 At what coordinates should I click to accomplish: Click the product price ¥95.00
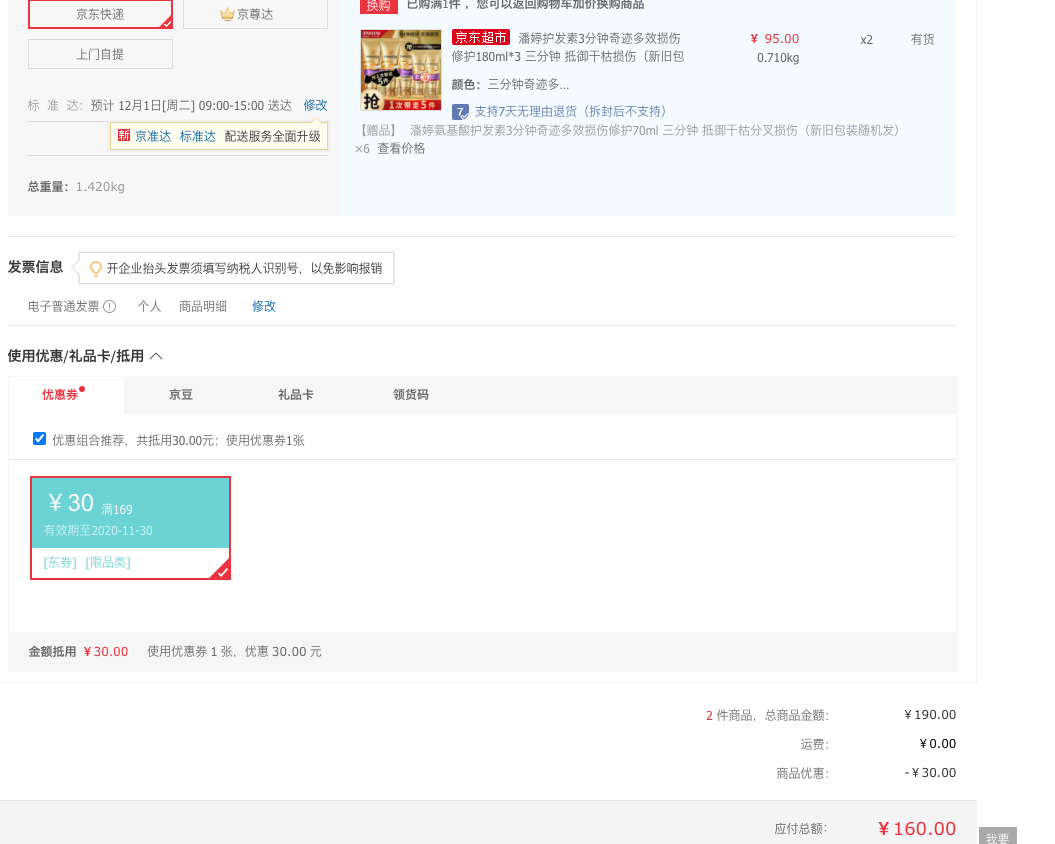[775, 38]
